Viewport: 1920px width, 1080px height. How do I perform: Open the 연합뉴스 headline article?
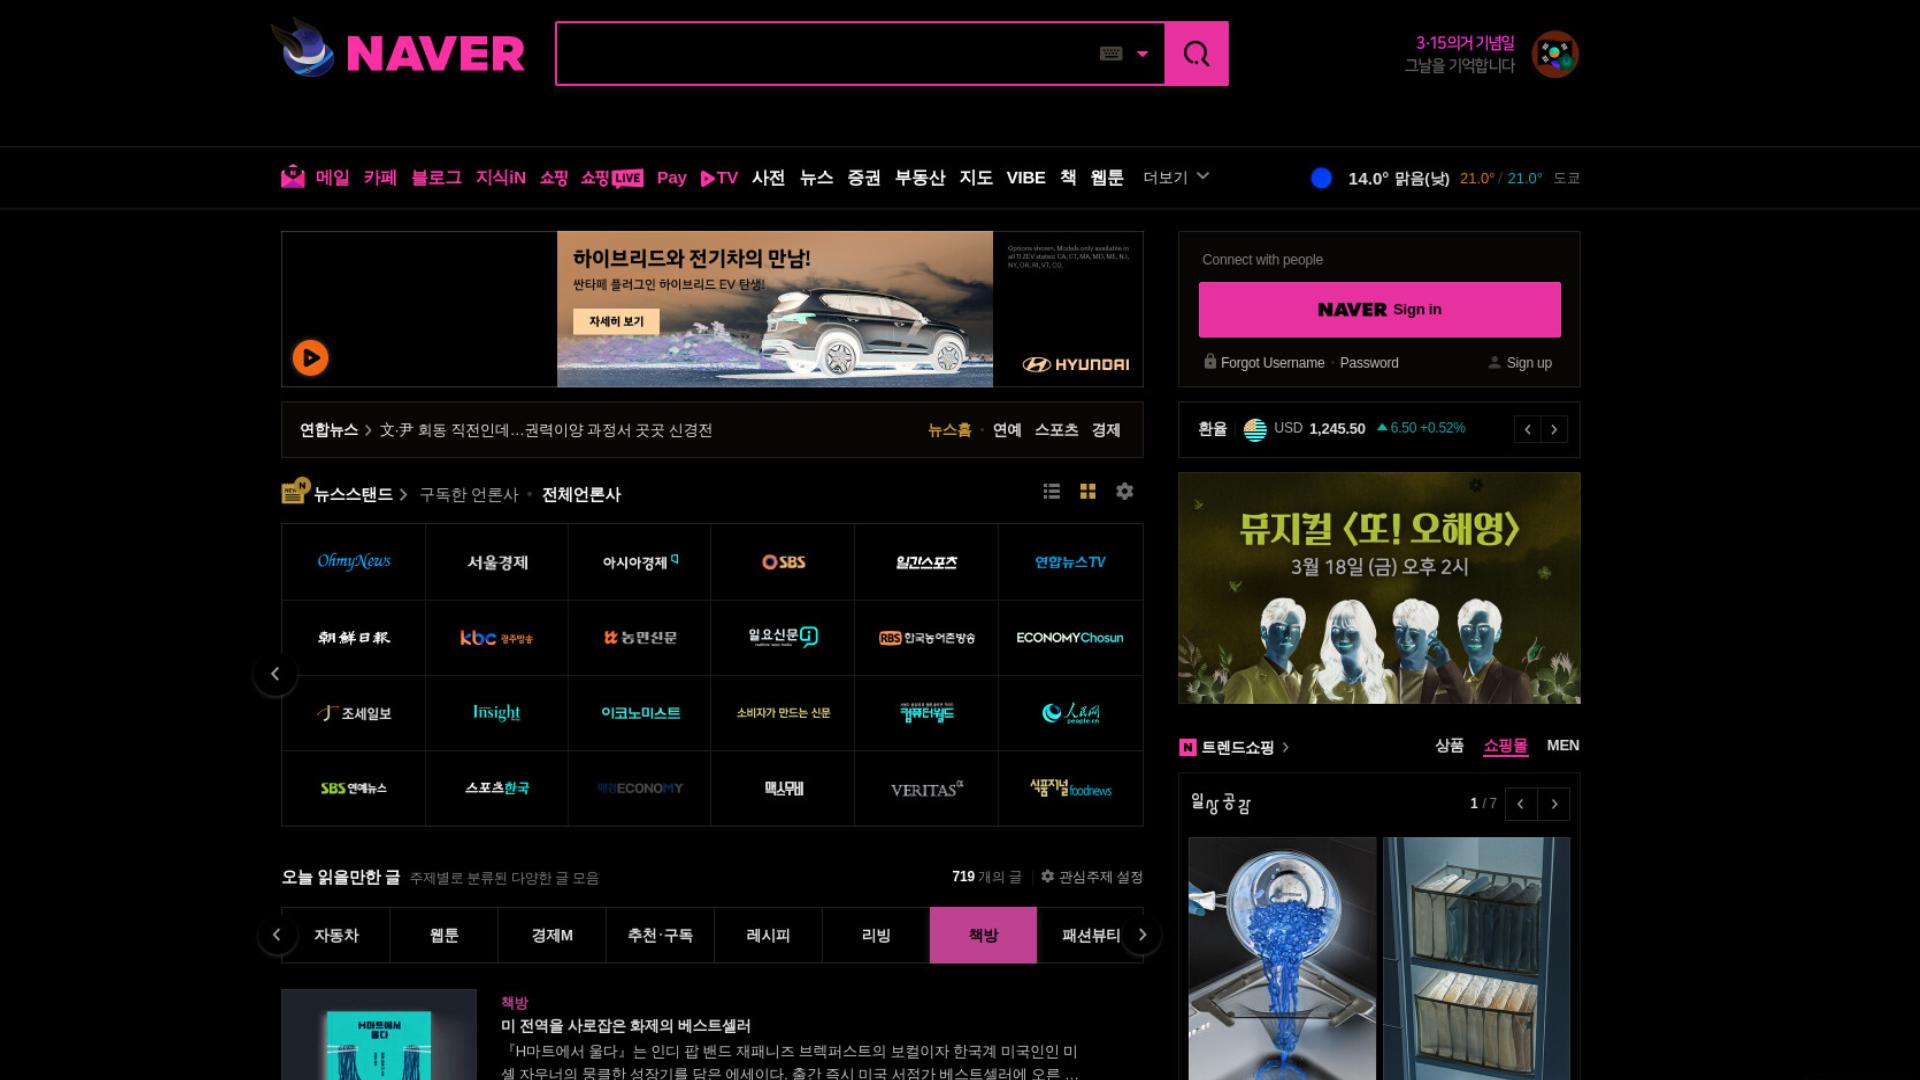point(545,430)
